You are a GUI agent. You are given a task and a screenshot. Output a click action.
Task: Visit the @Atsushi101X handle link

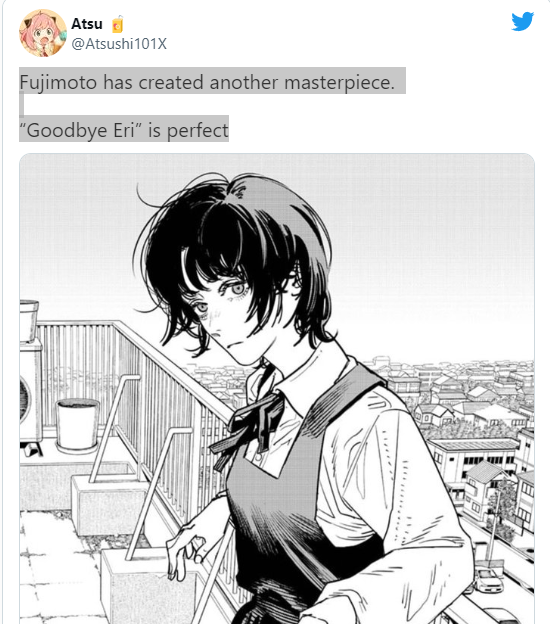pos(119,43)
